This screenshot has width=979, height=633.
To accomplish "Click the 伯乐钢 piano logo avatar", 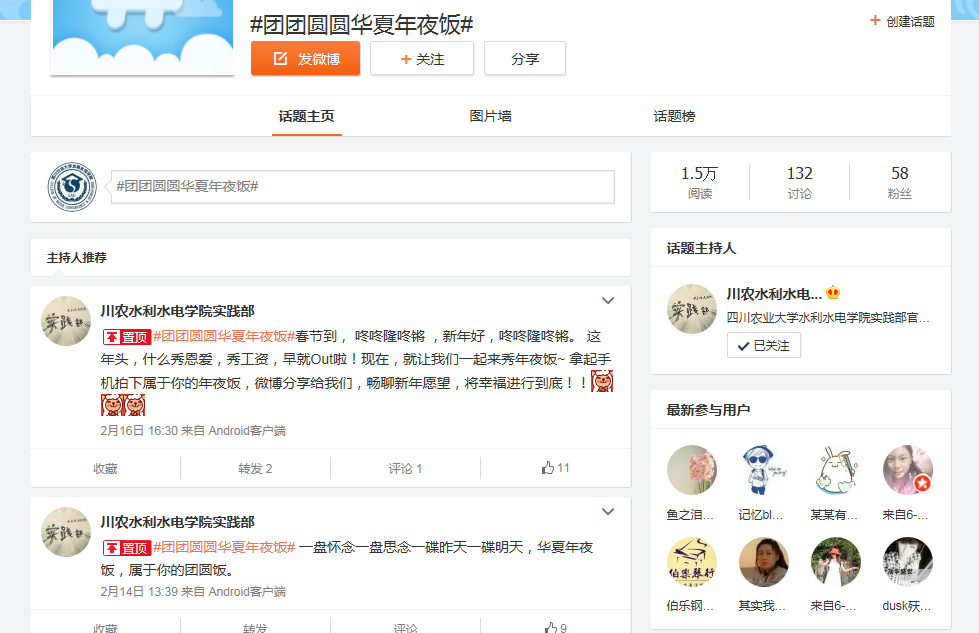I will pos(691,562).
